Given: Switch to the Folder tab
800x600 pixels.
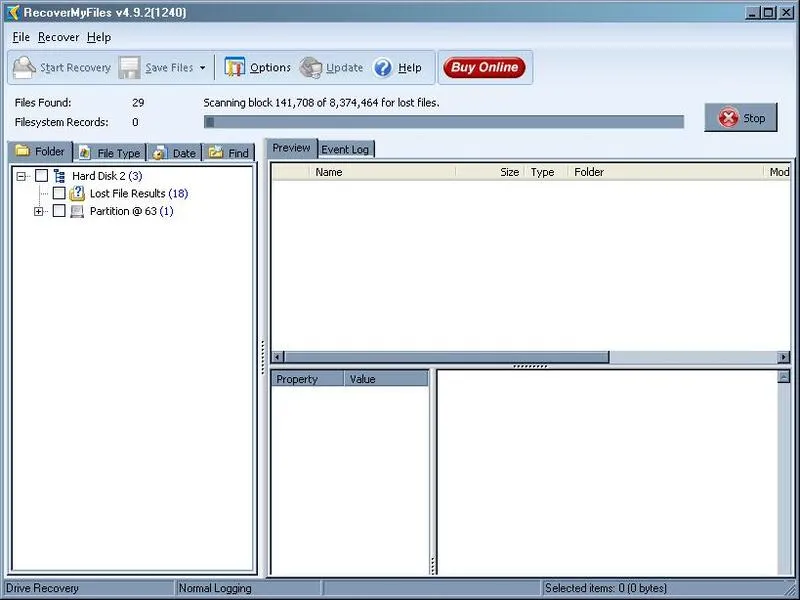Looking at the screenshot, I should tap(40, 152).
